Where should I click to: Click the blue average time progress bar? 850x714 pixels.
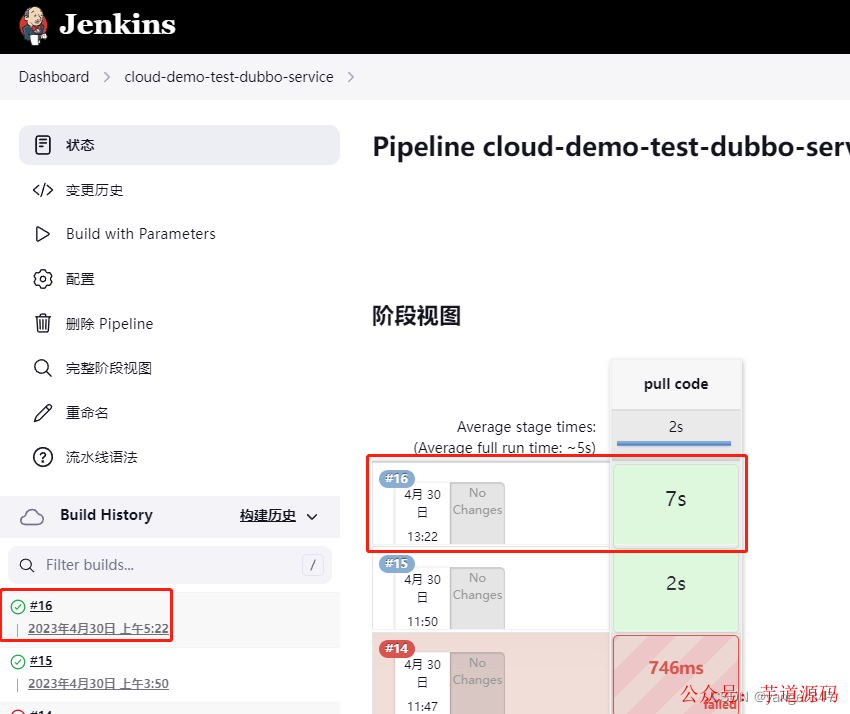[674, 443]
